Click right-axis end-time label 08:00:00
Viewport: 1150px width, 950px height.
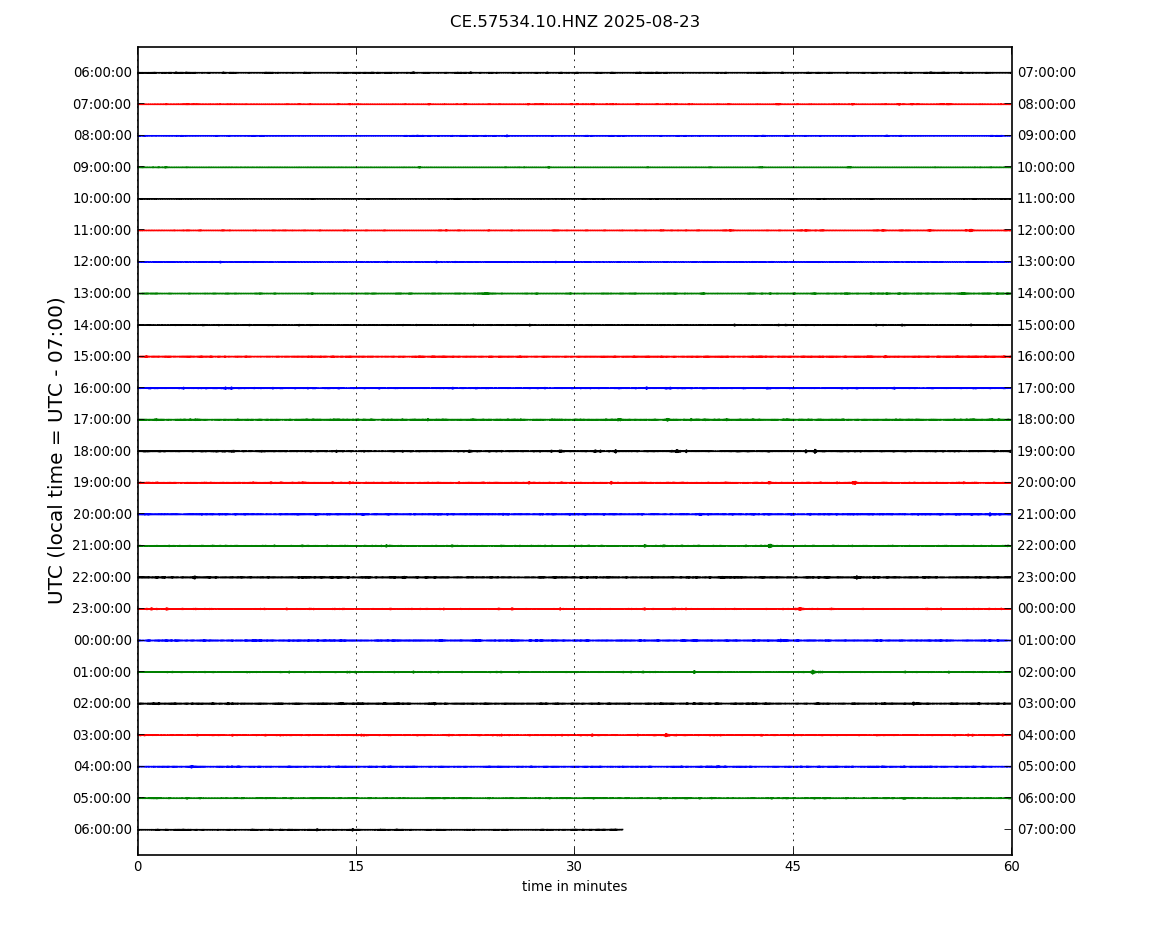(x=1047, y=104)
